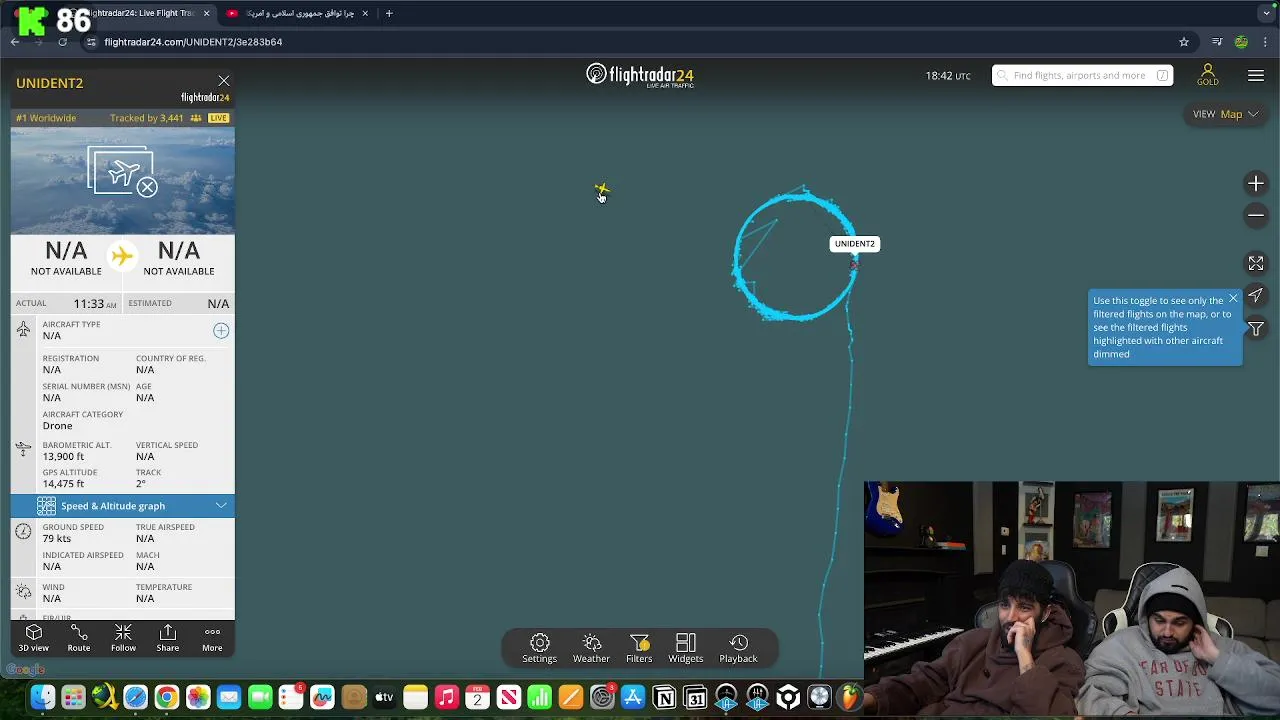Click the Follow aircraft button
Screen dimensions: 1280x720
point(123,638)
